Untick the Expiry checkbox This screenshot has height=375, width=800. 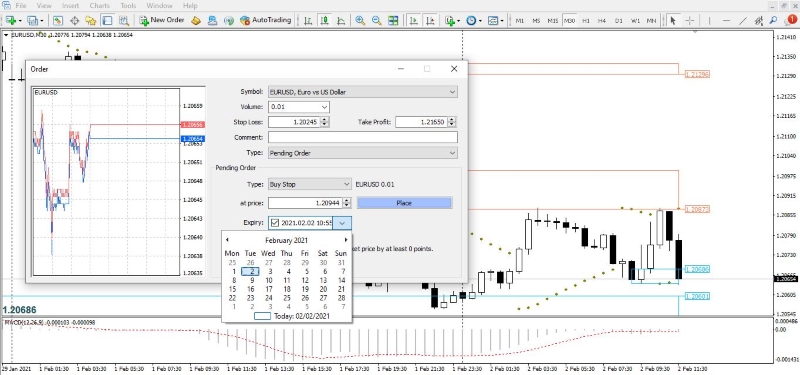pyautogui.click(x=275, y=222)
